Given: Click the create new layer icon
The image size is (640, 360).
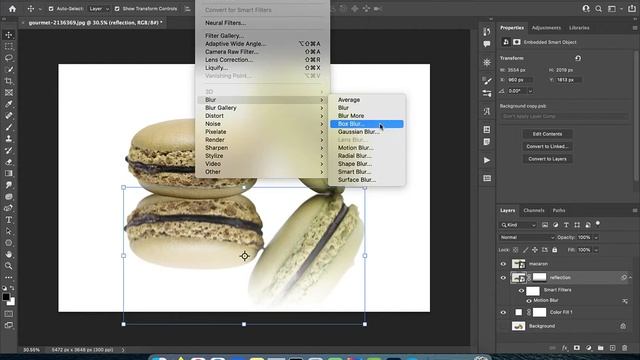Looking at the screenshot, I should coord(613,348).
